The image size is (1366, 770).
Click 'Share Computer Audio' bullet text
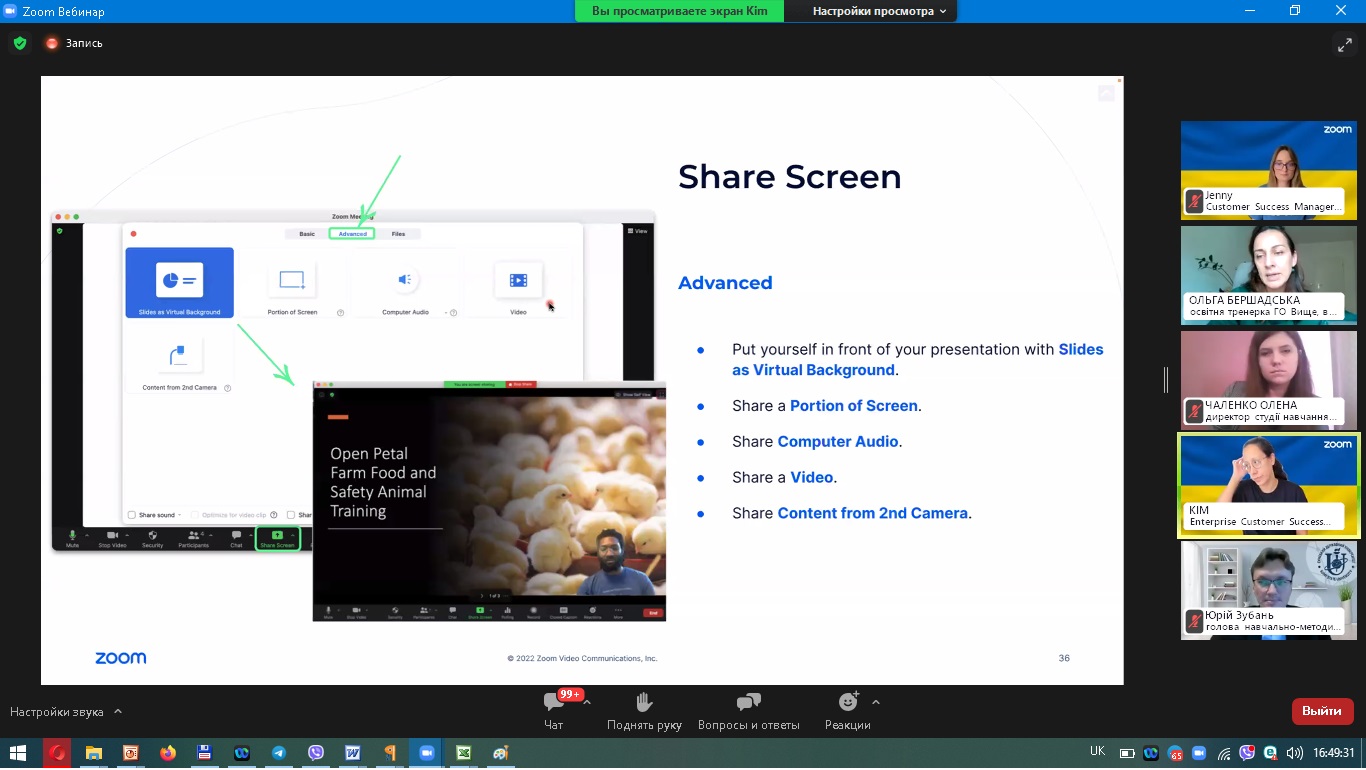pyautogui.click(x=817, y=441)
